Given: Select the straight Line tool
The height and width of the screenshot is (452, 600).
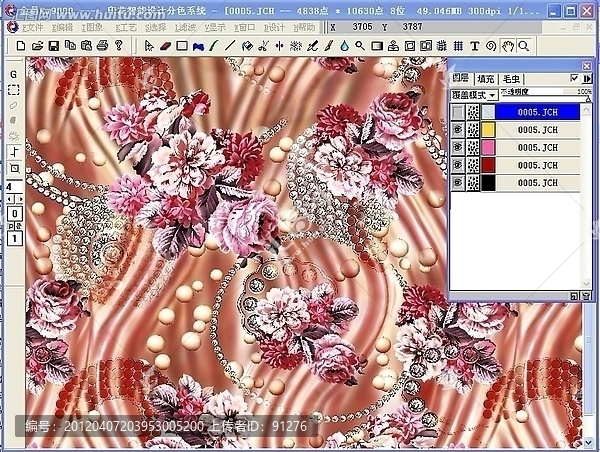Looking at the screenshot, I should [x=230, y=46].
